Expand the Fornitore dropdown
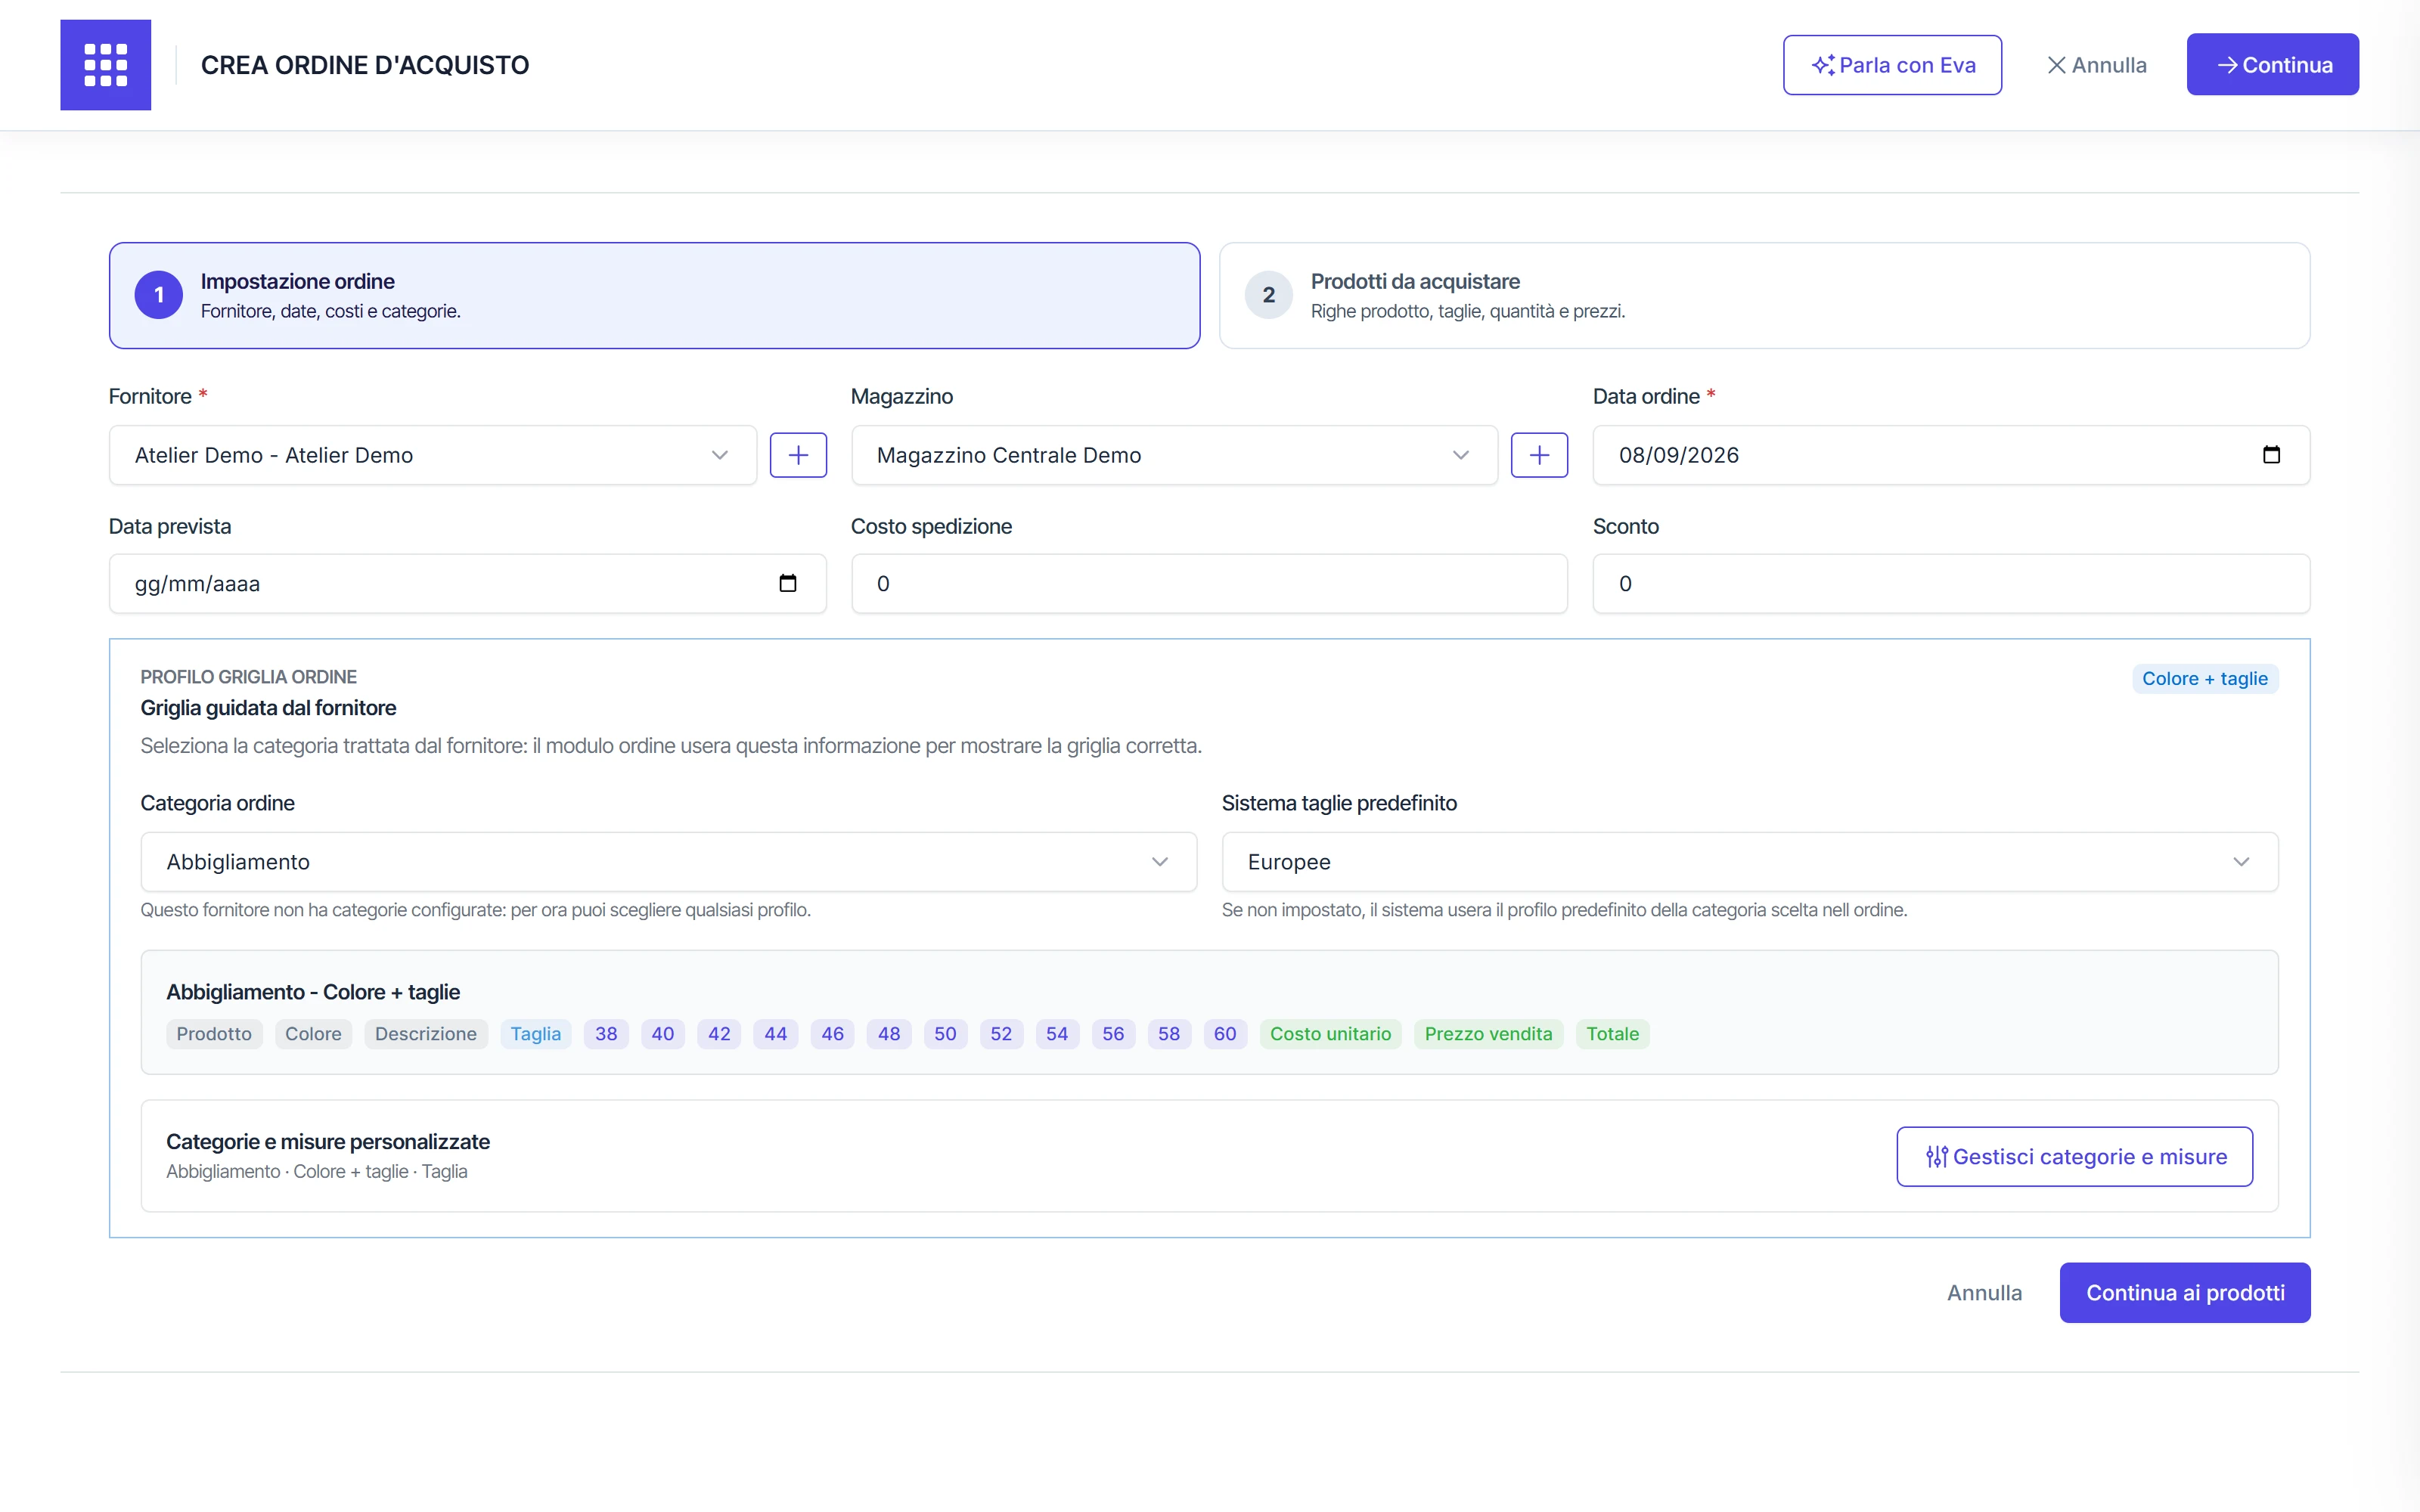The image size is (2420, 1512). 432,455
